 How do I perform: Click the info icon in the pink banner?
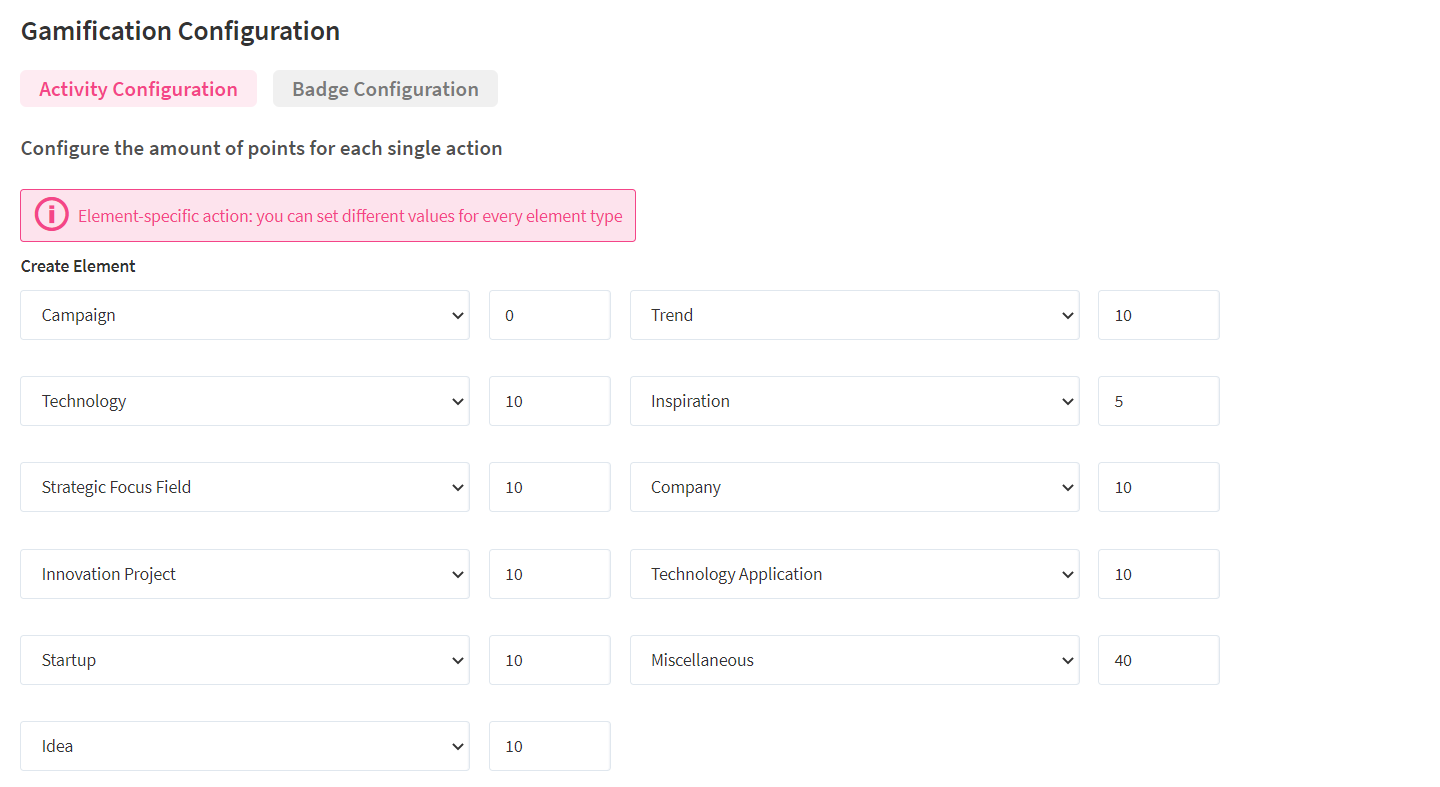(52, 215)
